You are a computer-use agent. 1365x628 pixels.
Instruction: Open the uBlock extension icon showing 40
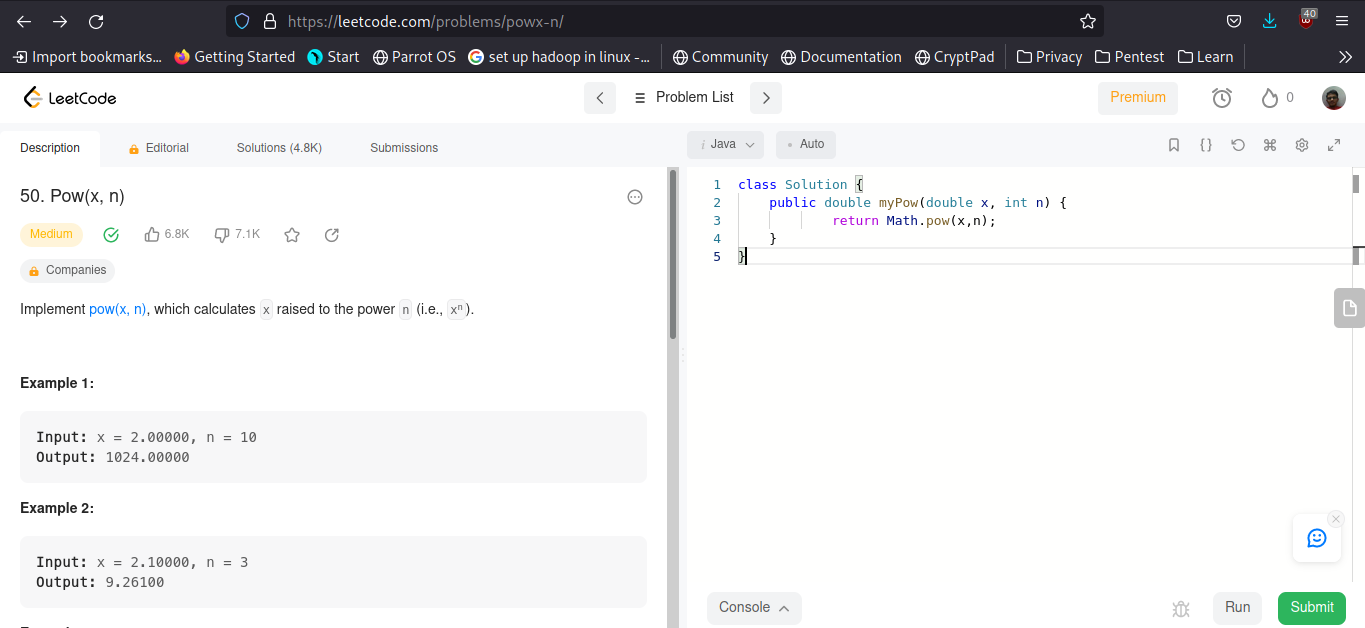click(1306, 20)
